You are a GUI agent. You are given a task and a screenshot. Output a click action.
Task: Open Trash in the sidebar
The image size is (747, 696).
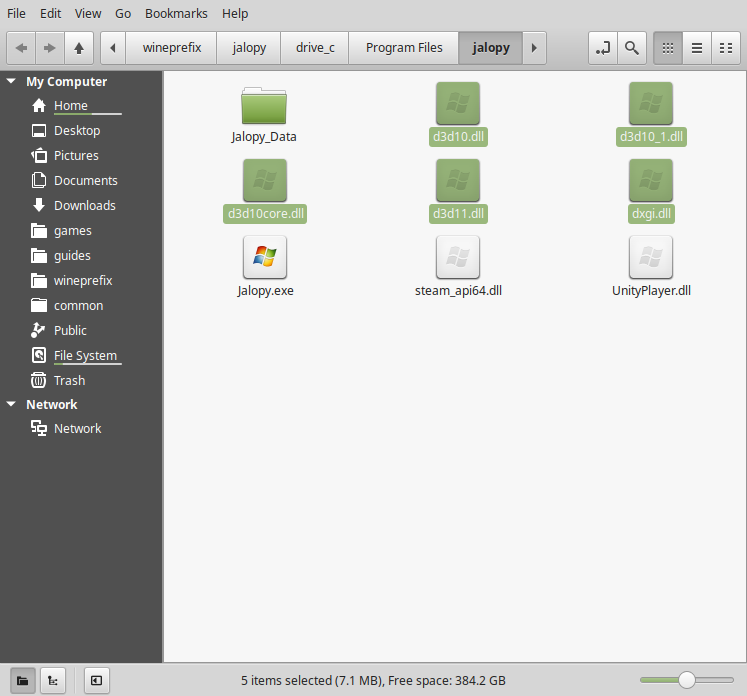(70, 381)
